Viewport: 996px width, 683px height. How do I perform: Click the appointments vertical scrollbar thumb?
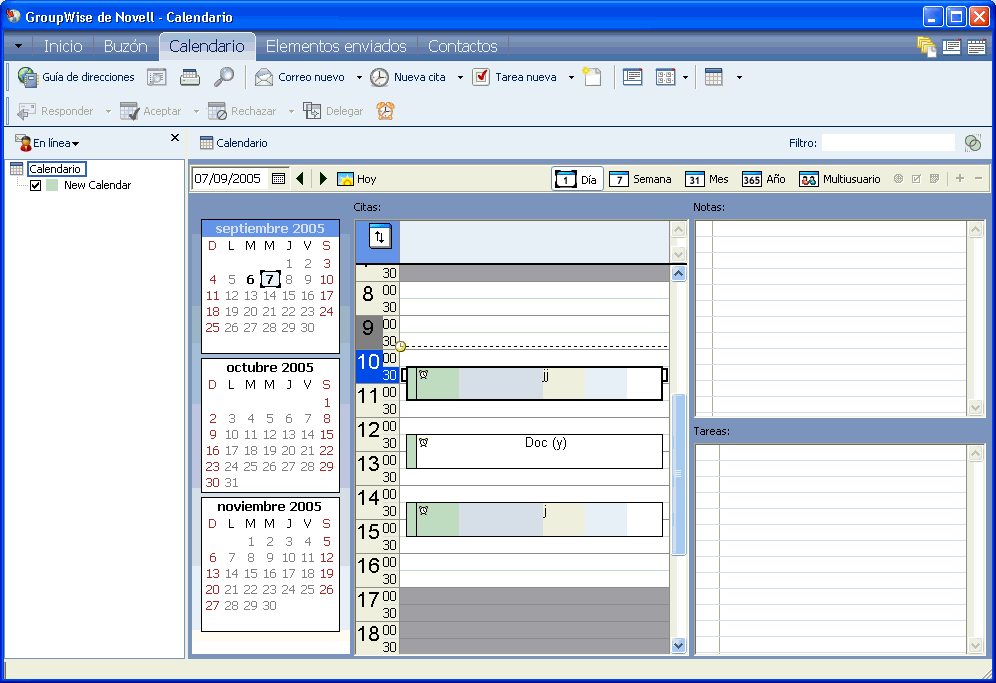678,474
